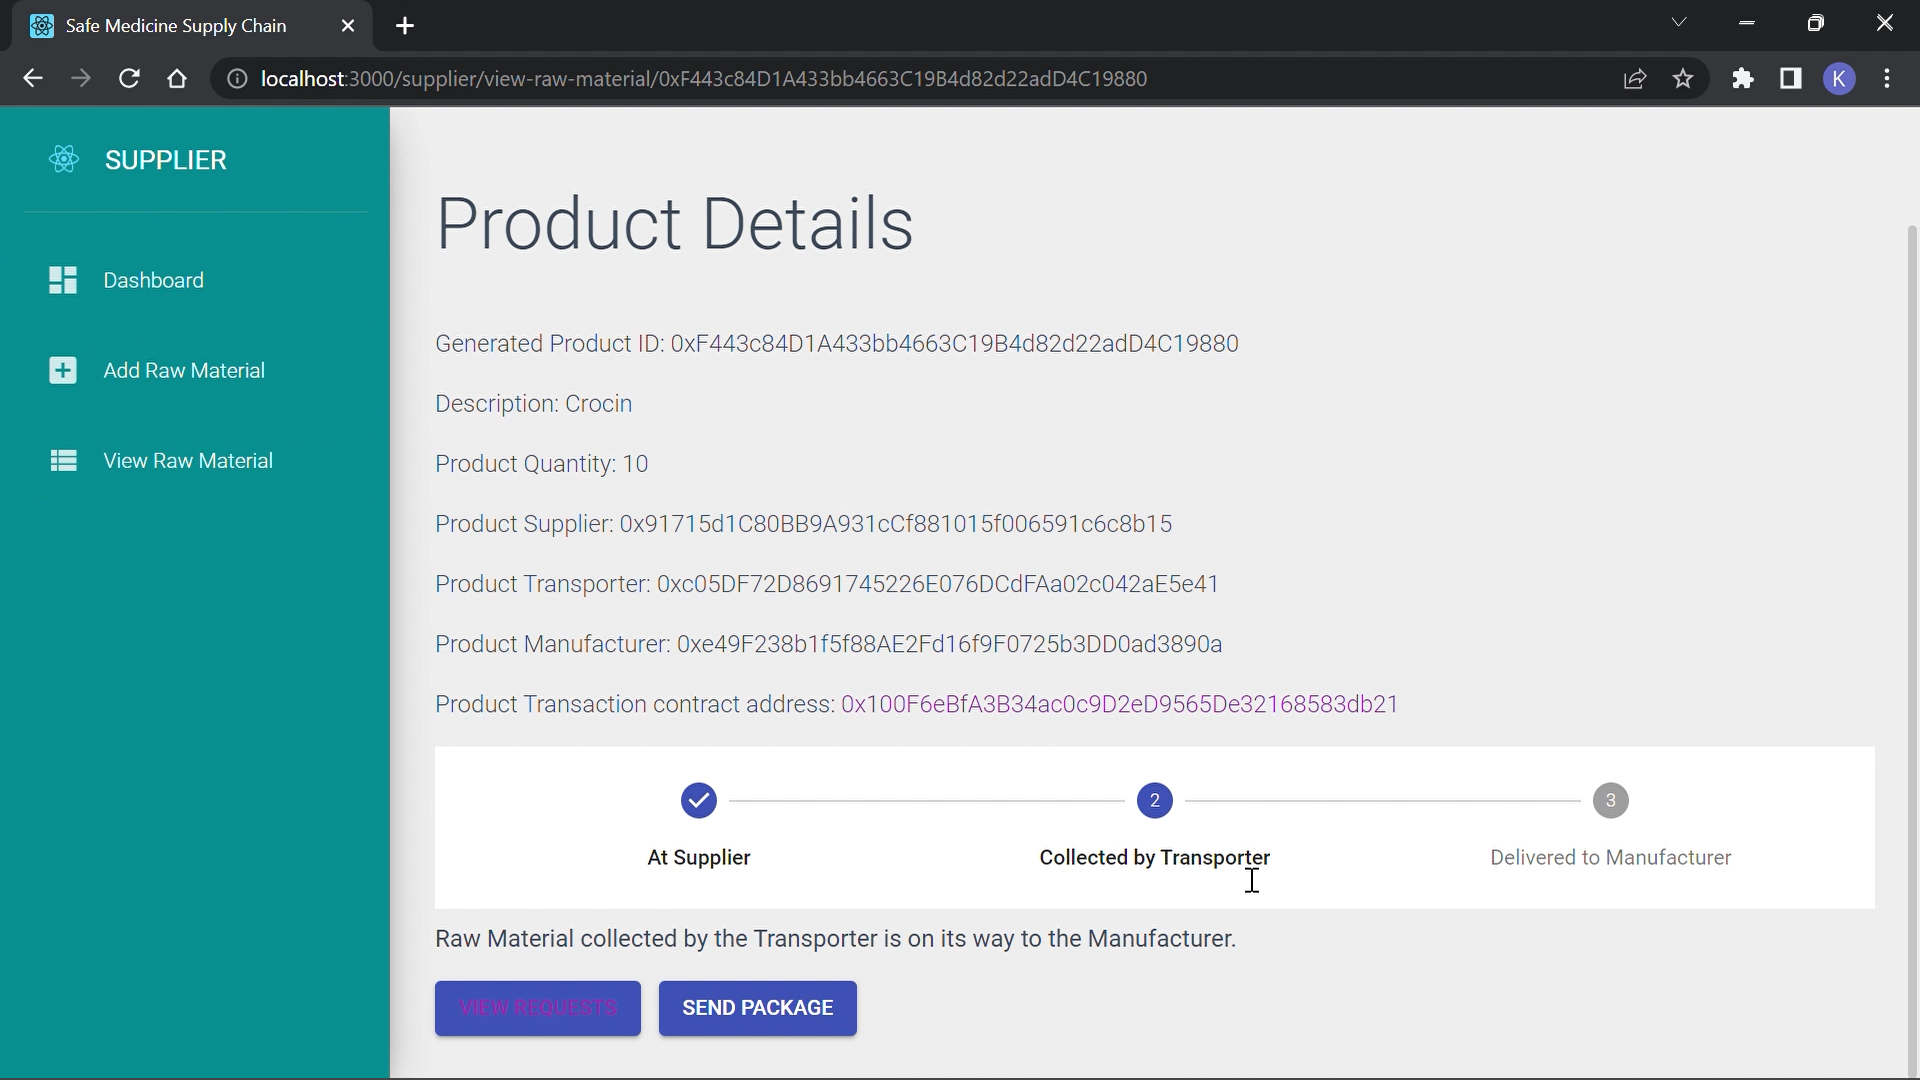Open a new browser tab

pos(404,26)
